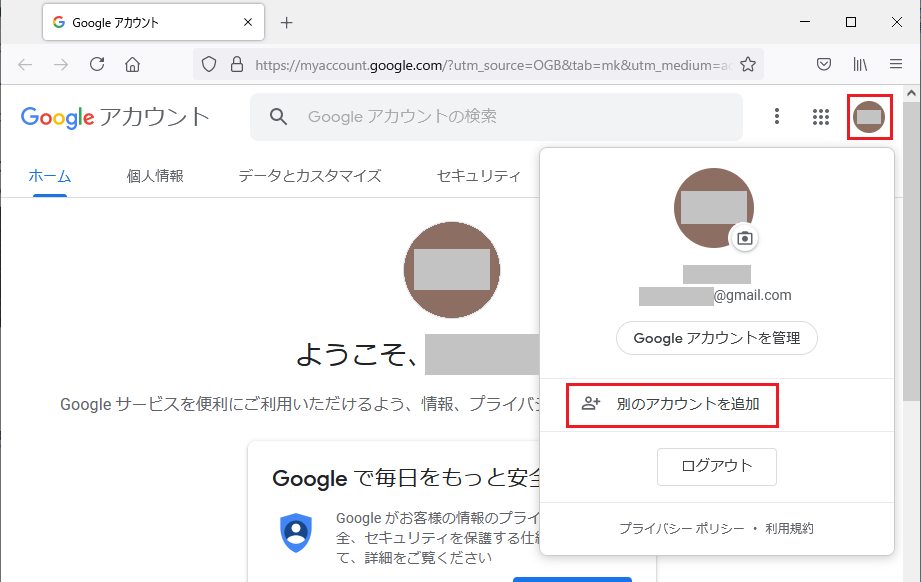Viewport: 921px width, 582px height.
Task: Open the 利用規約 link
Action: [x=789, y=529]
